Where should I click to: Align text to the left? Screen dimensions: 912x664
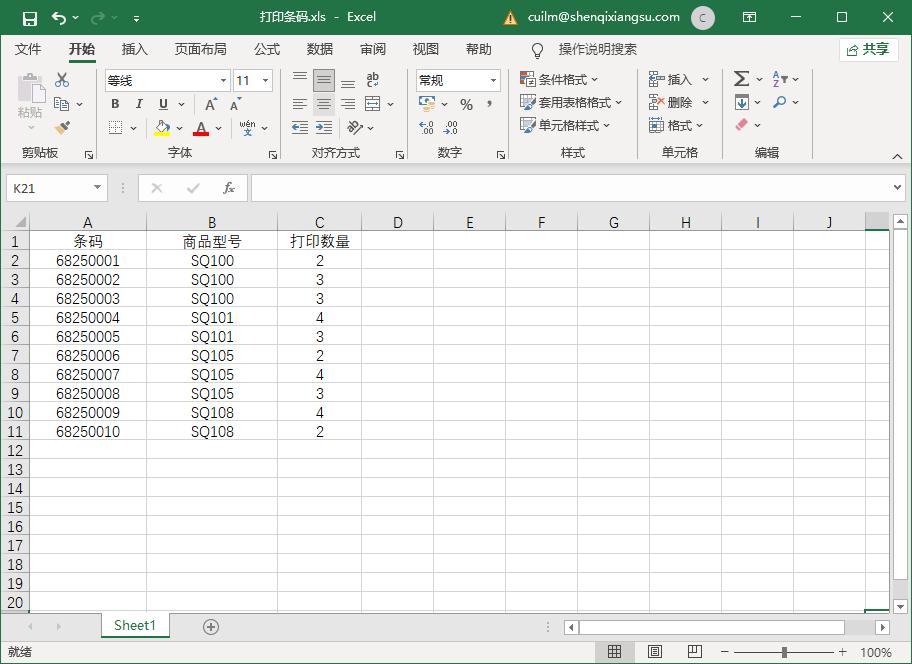point(300,104)
